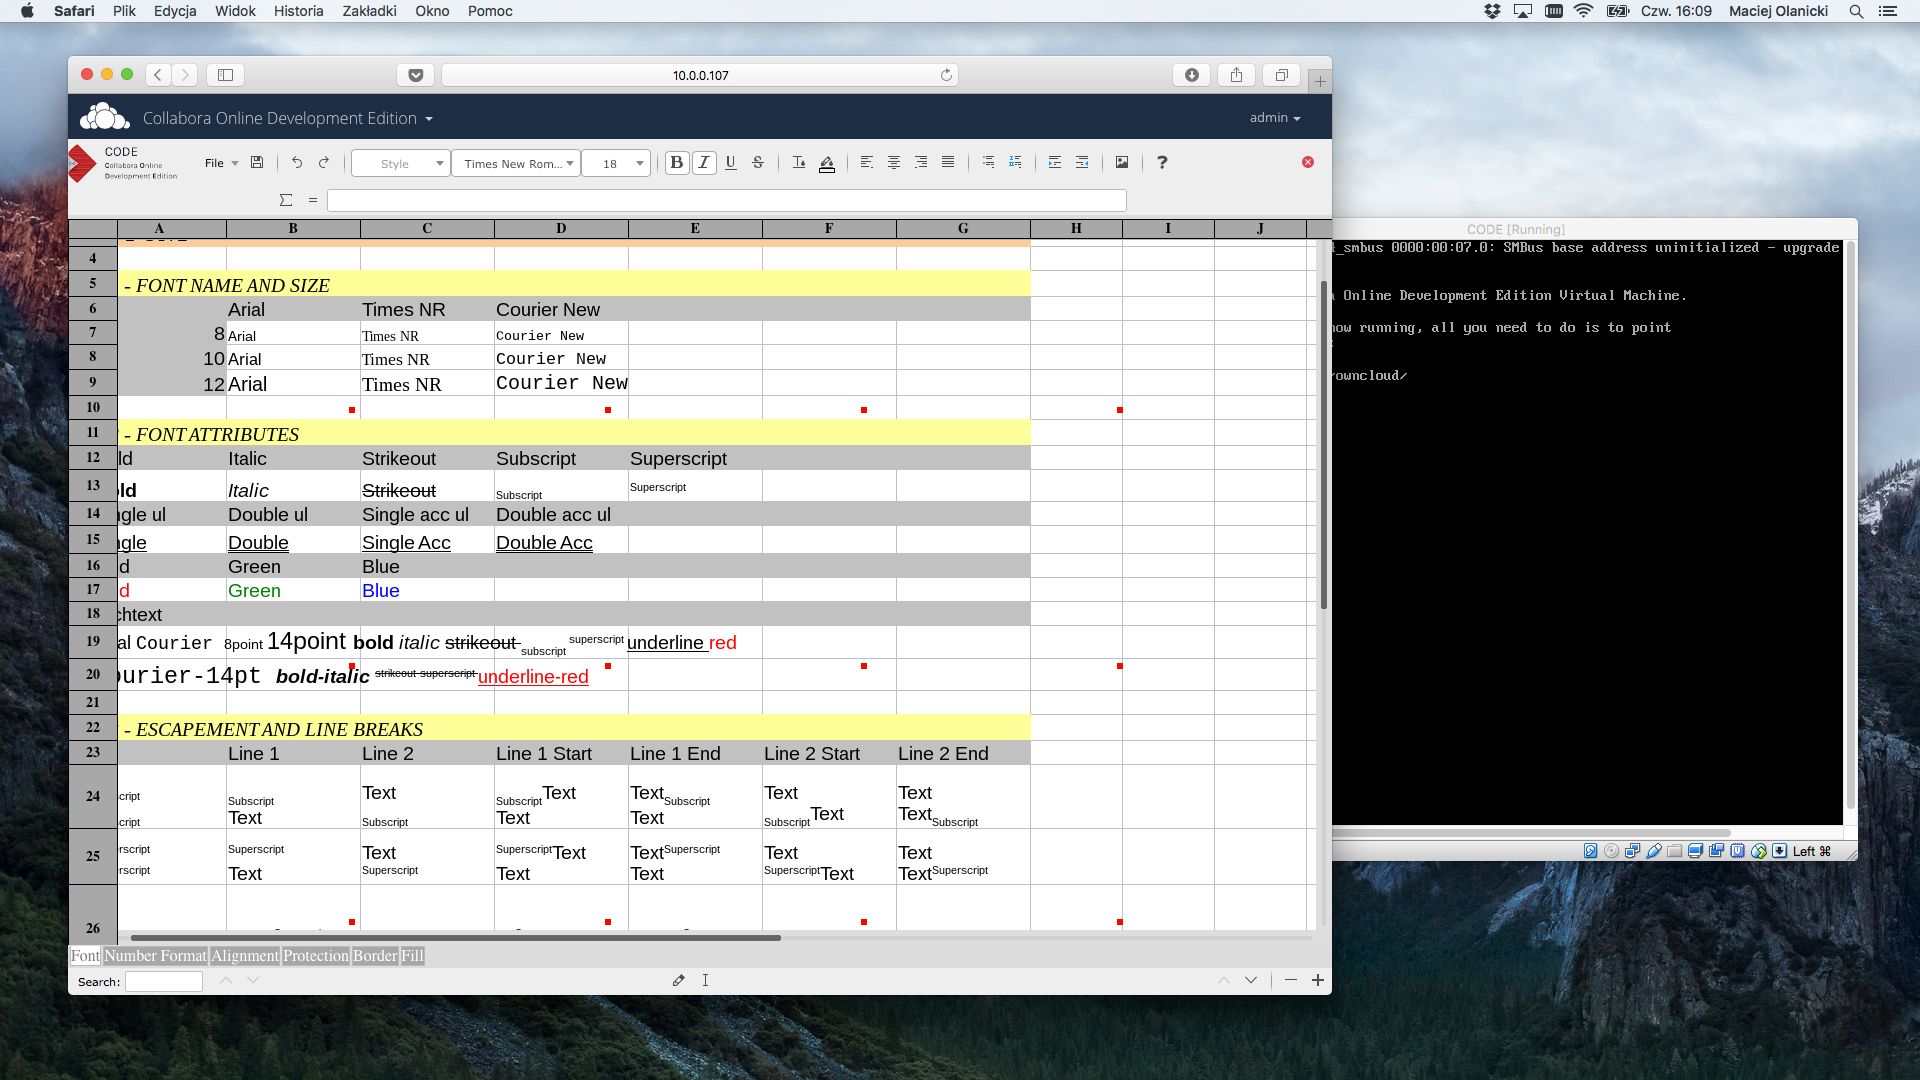Screen dimensions: 1920x1080
Task: Open the Style dropdown
Action: click(x=401, y=163)
